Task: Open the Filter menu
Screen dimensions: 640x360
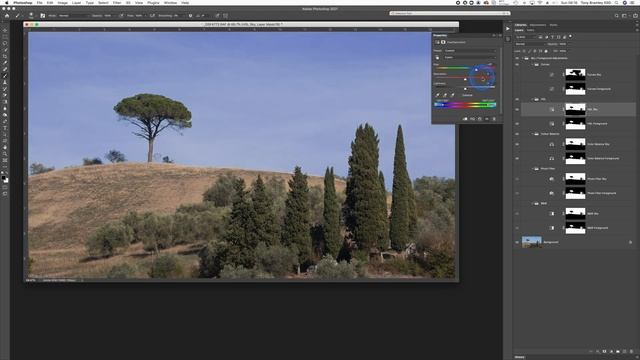Action: point(117,2)
